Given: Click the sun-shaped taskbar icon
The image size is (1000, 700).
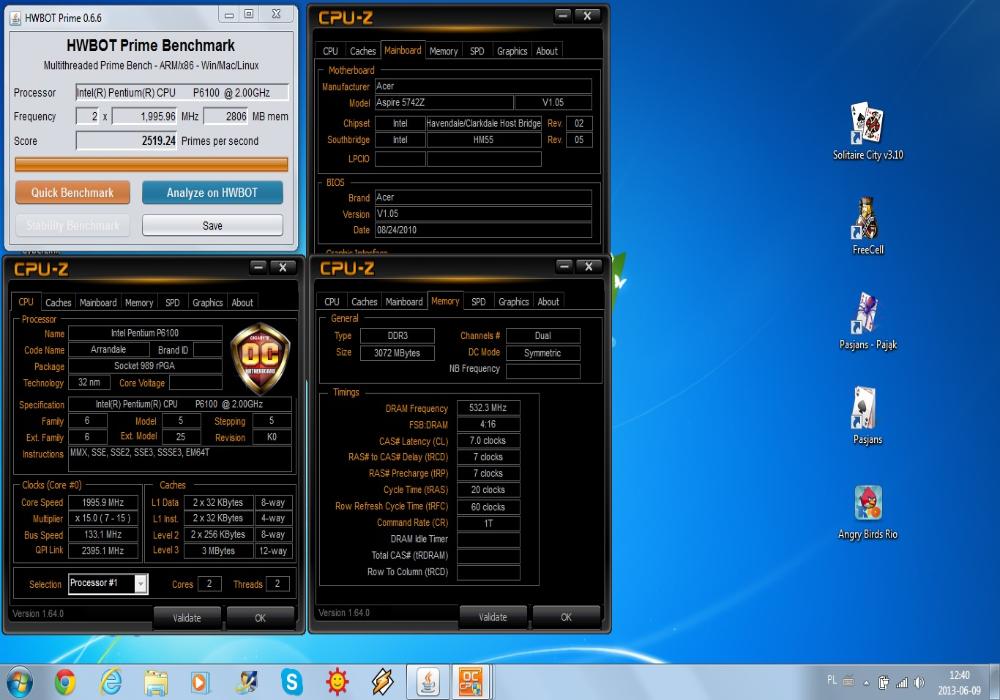Looking at the screenshot, I should 337,682.
